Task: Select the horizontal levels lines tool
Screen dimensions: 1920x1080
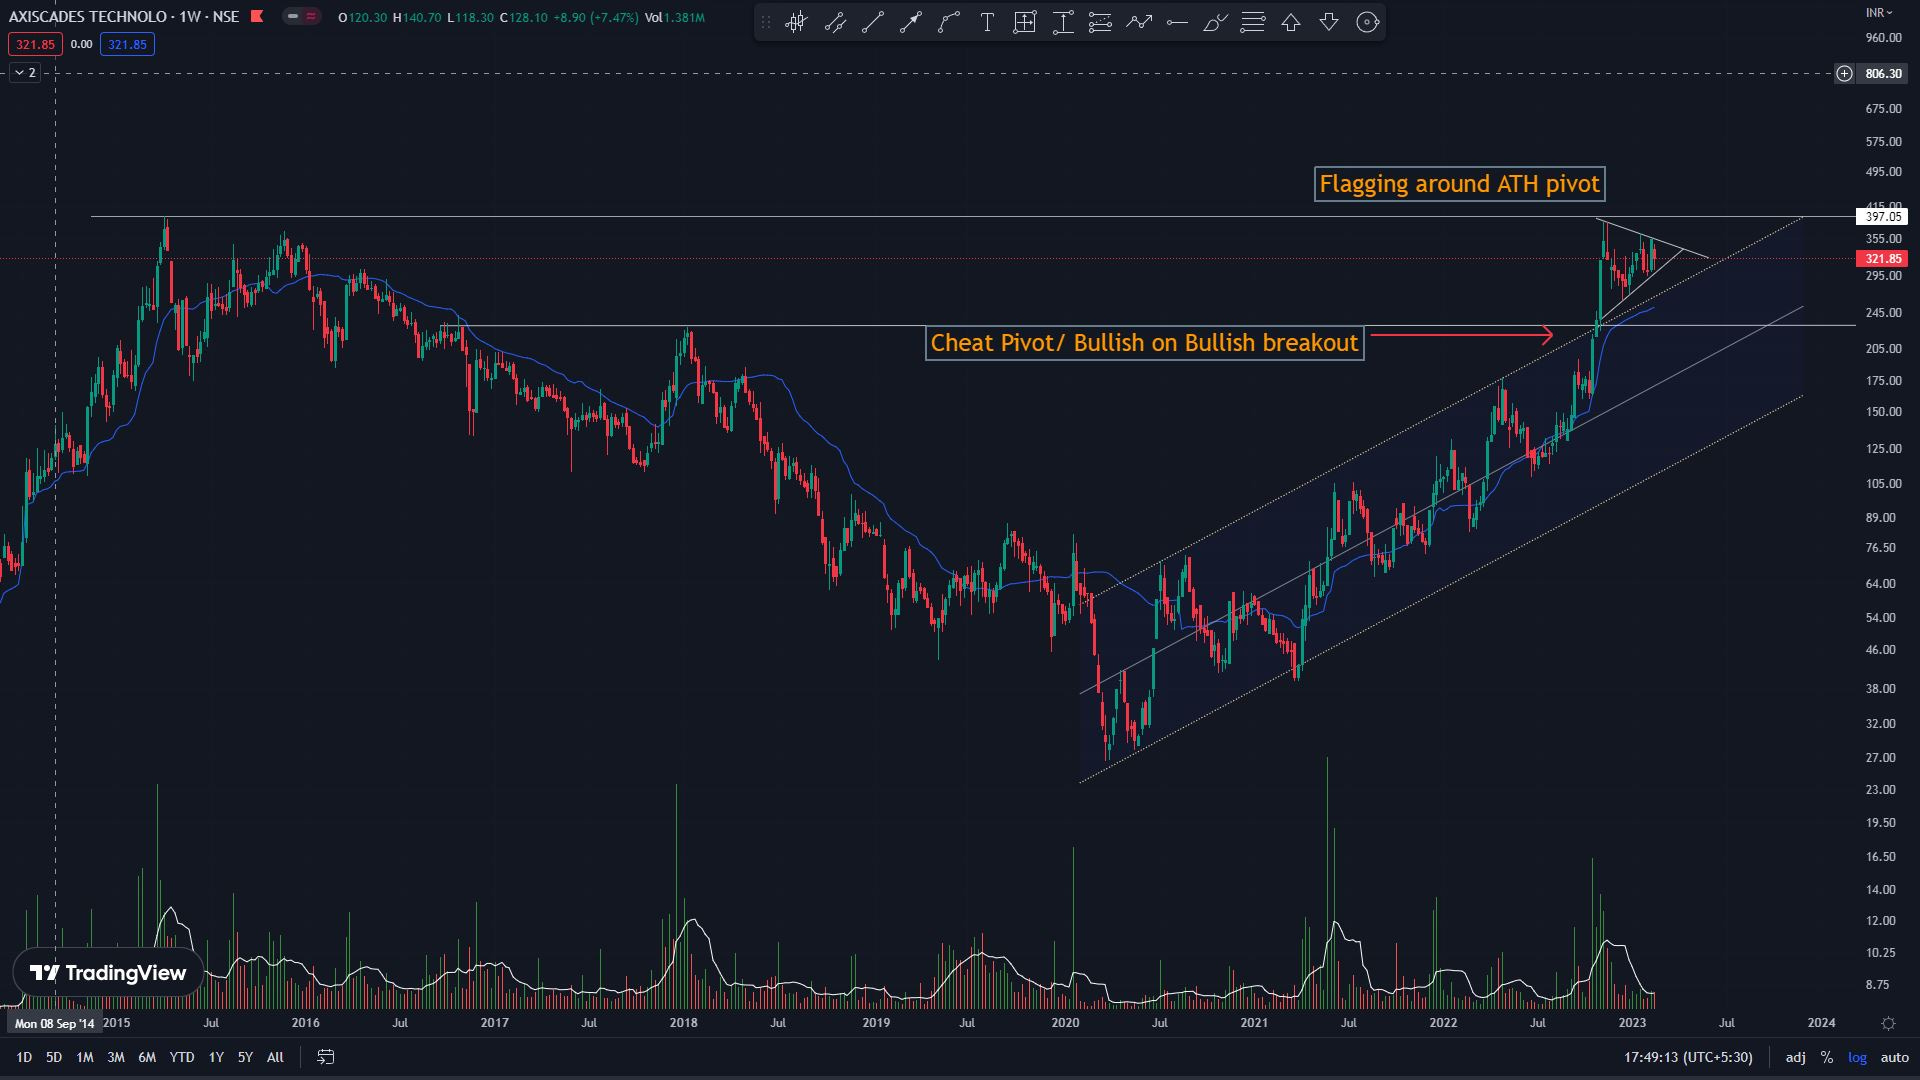Action: (x=1253, y=22)
